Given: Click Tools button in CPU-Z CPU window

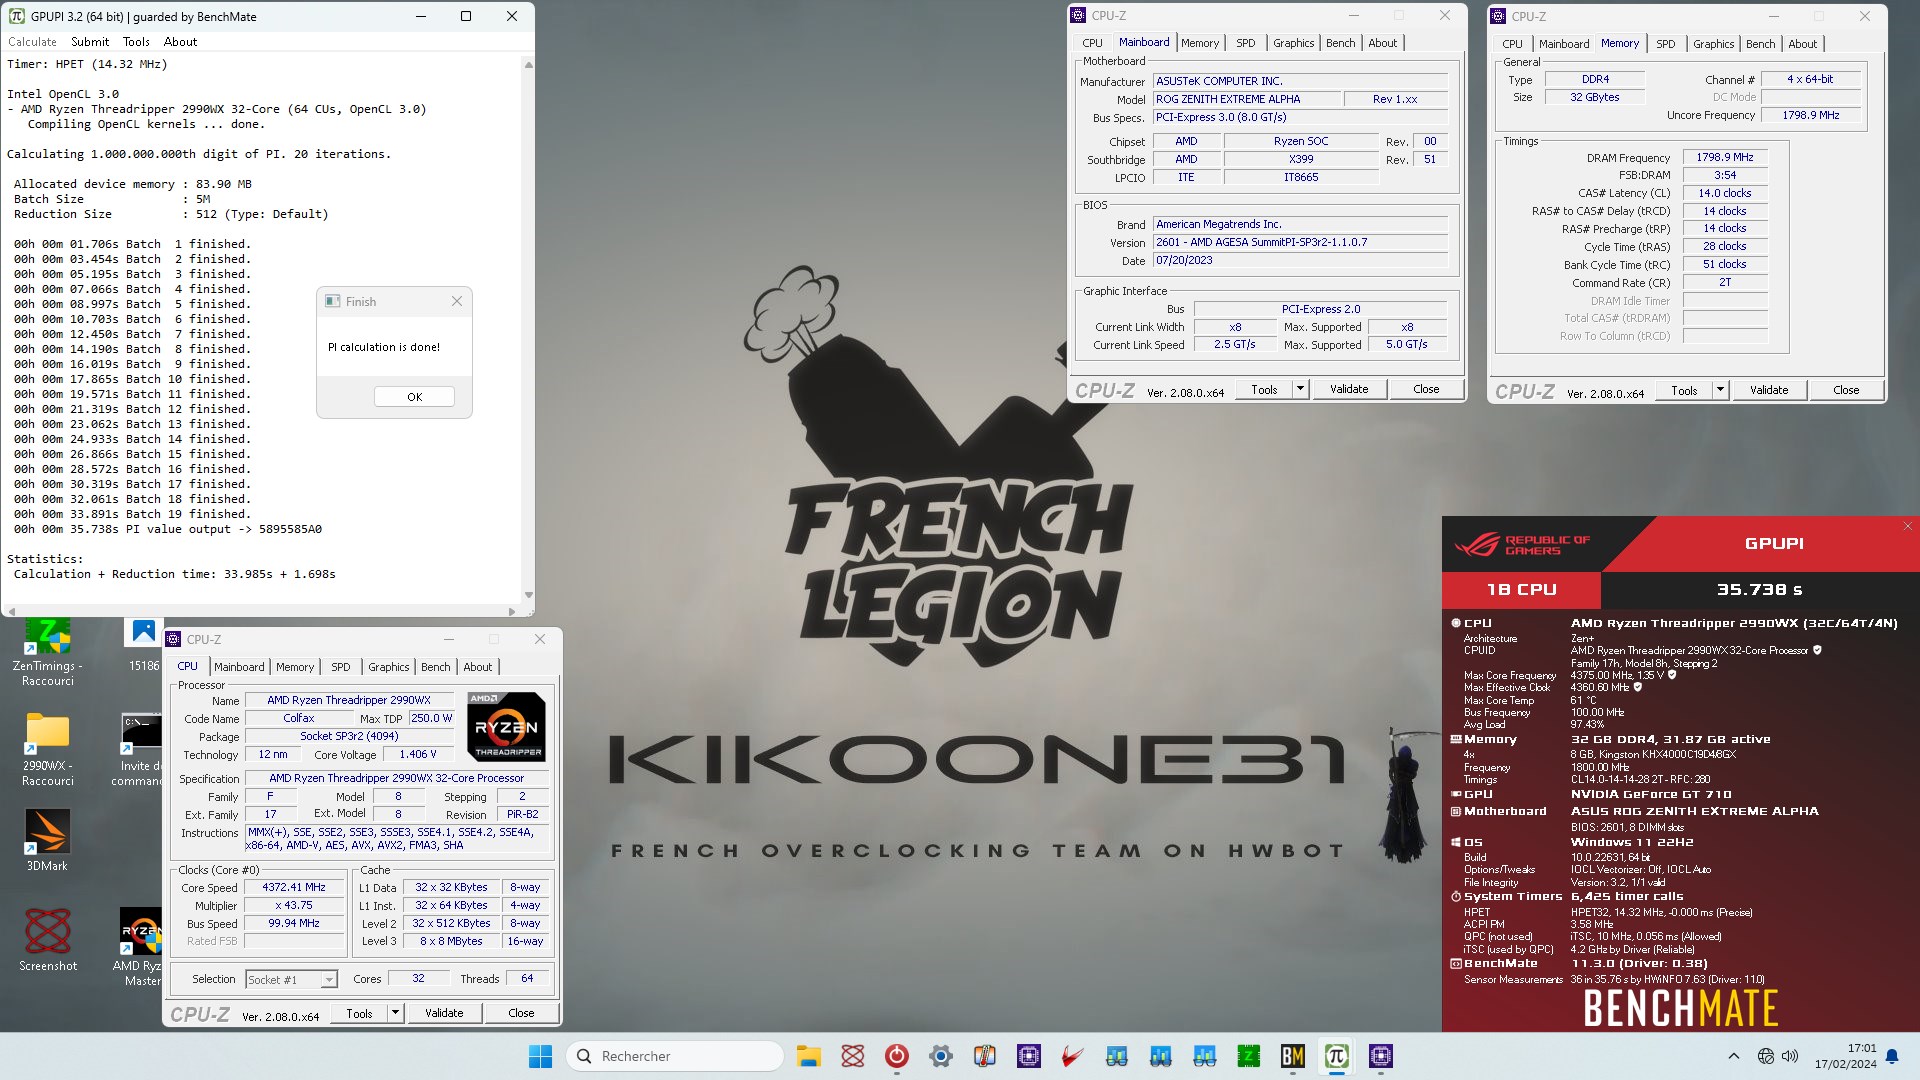Looking at the screenshot, I should pyautogui.click(x=359, y=1013).
